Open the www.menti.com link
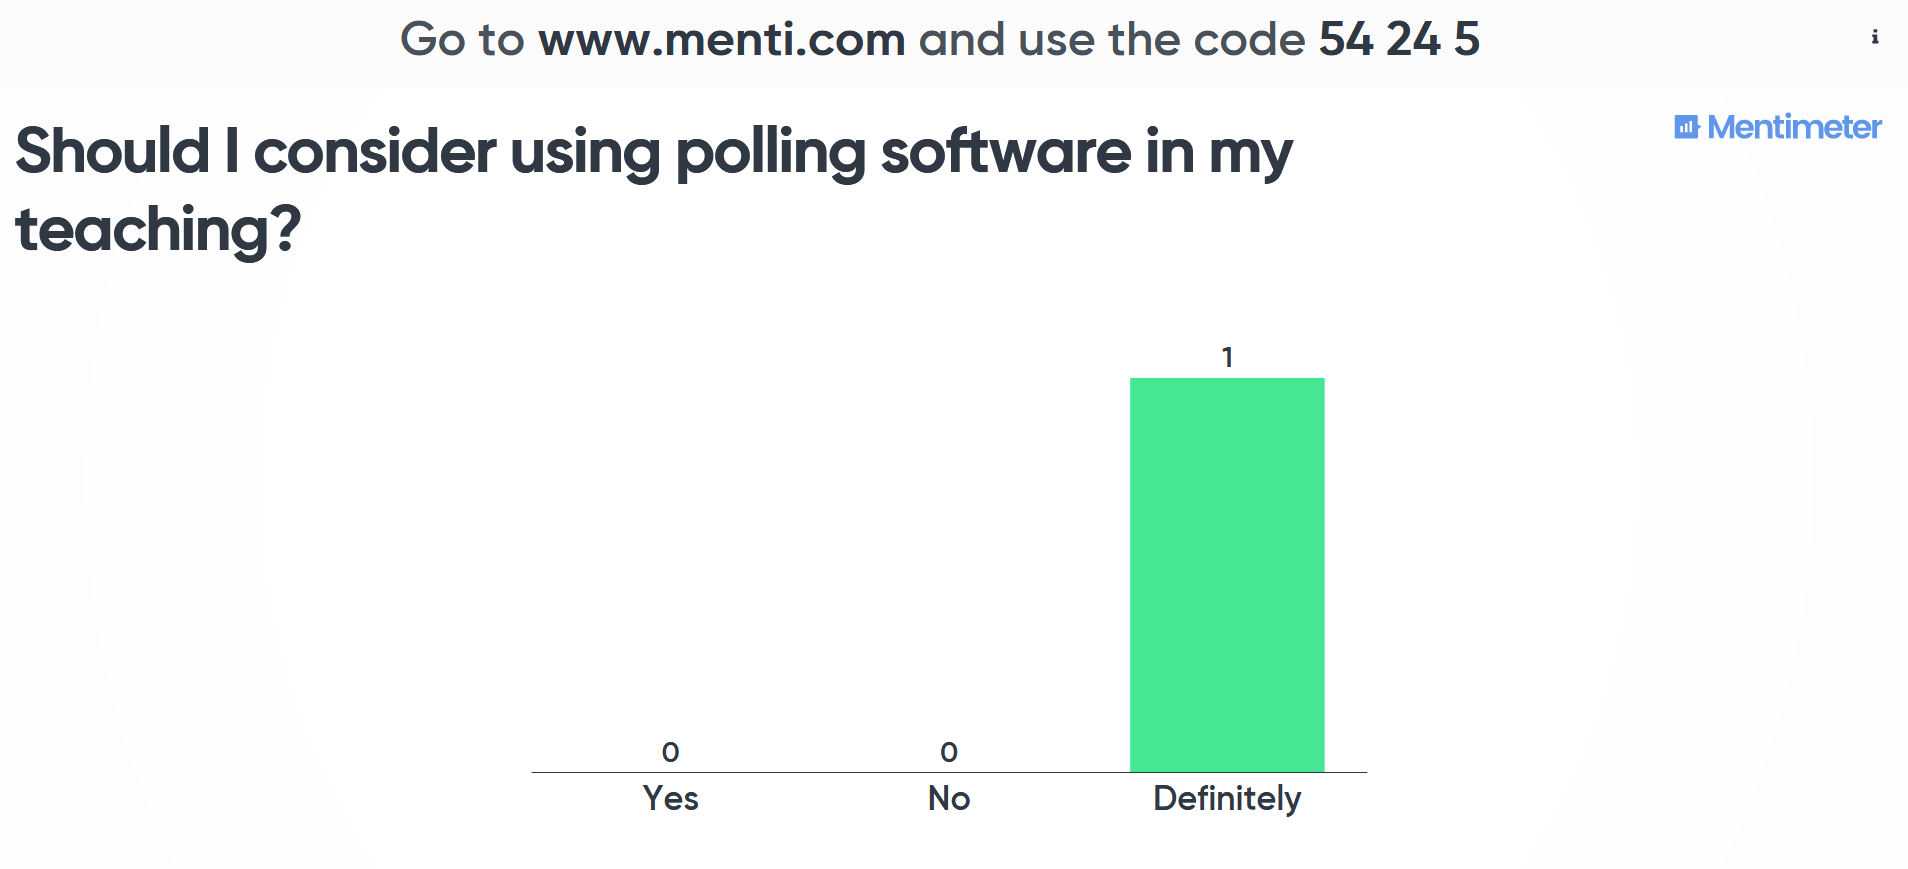Viewport: 1908px width, 869px height. (x=721, y=40)
